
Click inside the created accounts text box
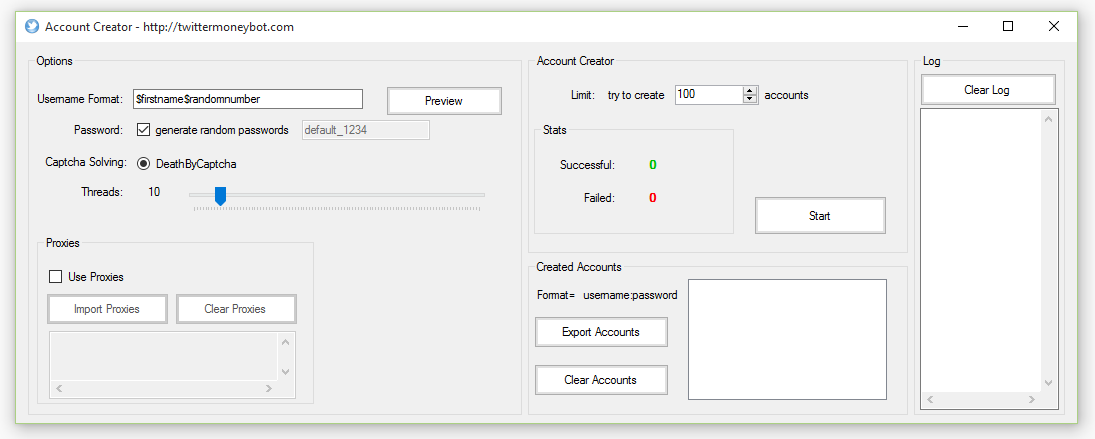tap(787, 339)
